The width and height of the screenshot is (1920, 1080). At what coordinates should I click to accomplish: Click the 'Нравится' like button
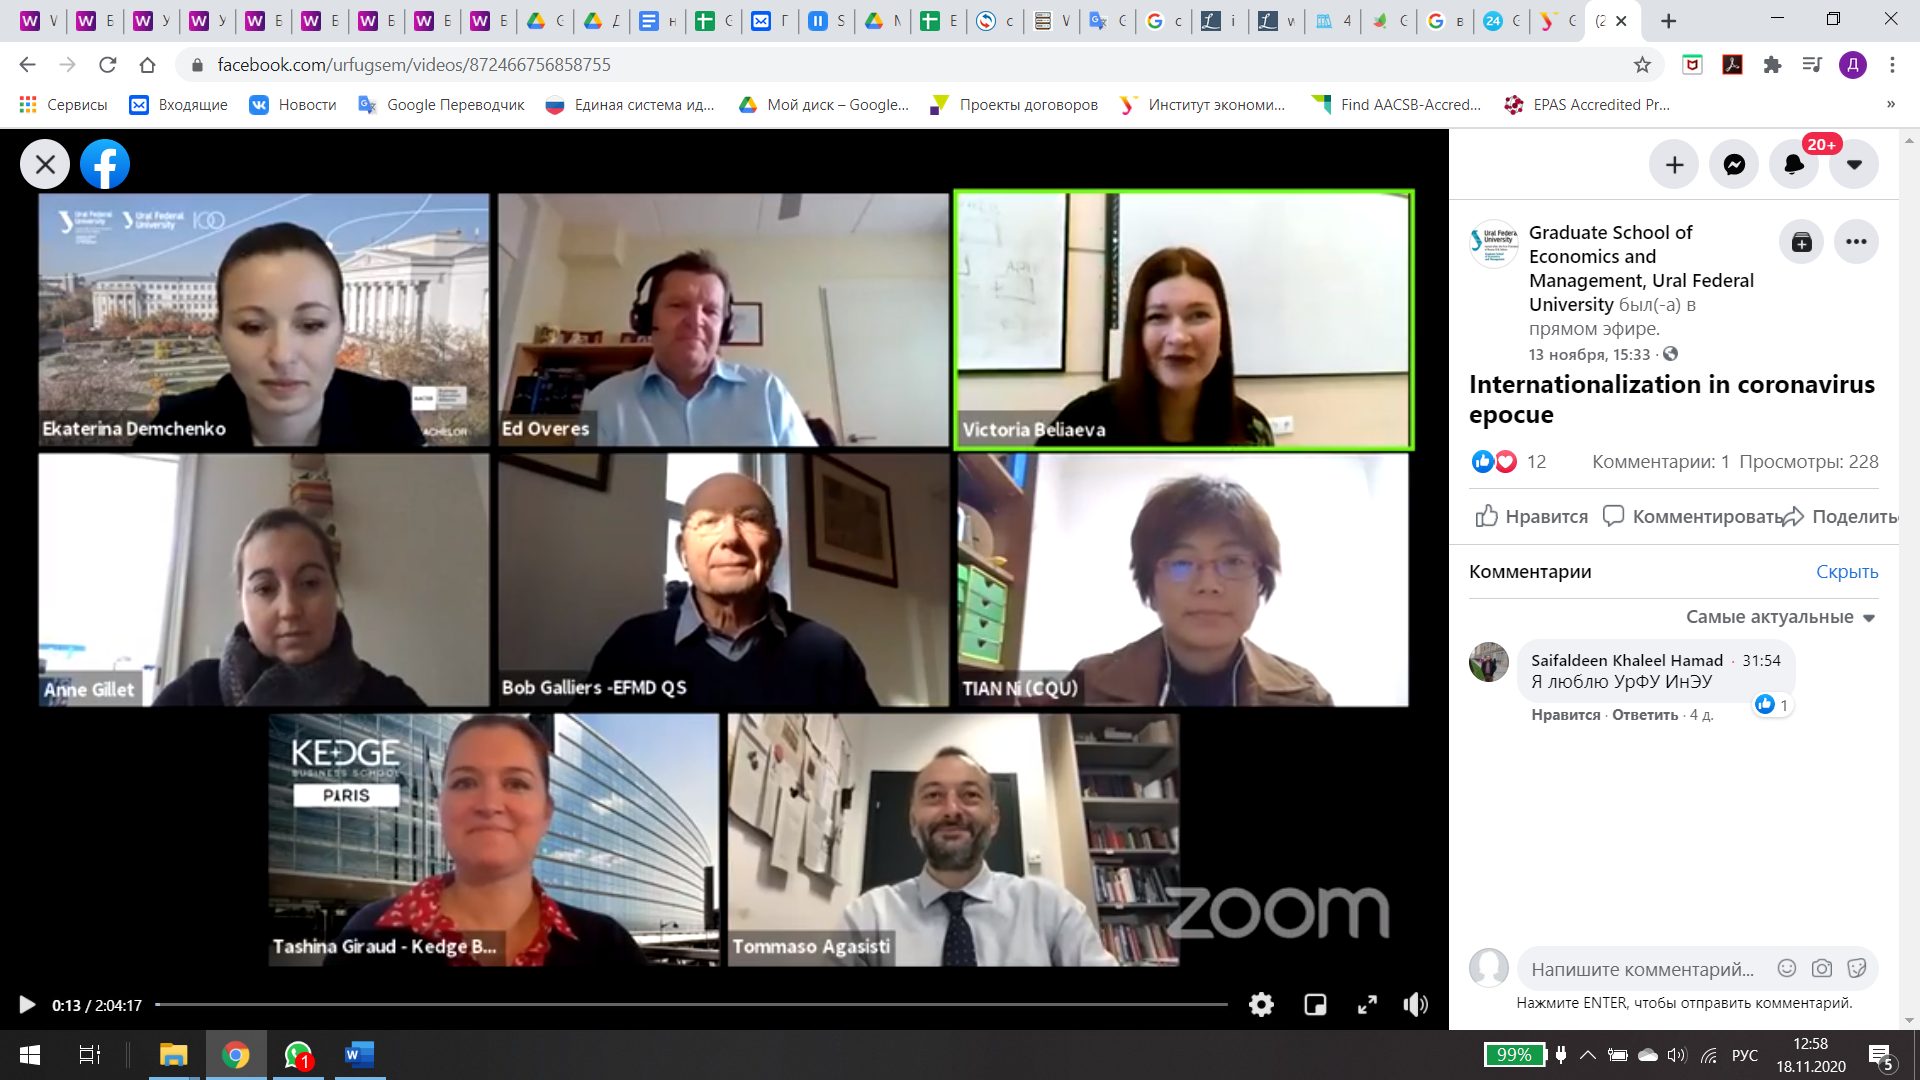1532,516
